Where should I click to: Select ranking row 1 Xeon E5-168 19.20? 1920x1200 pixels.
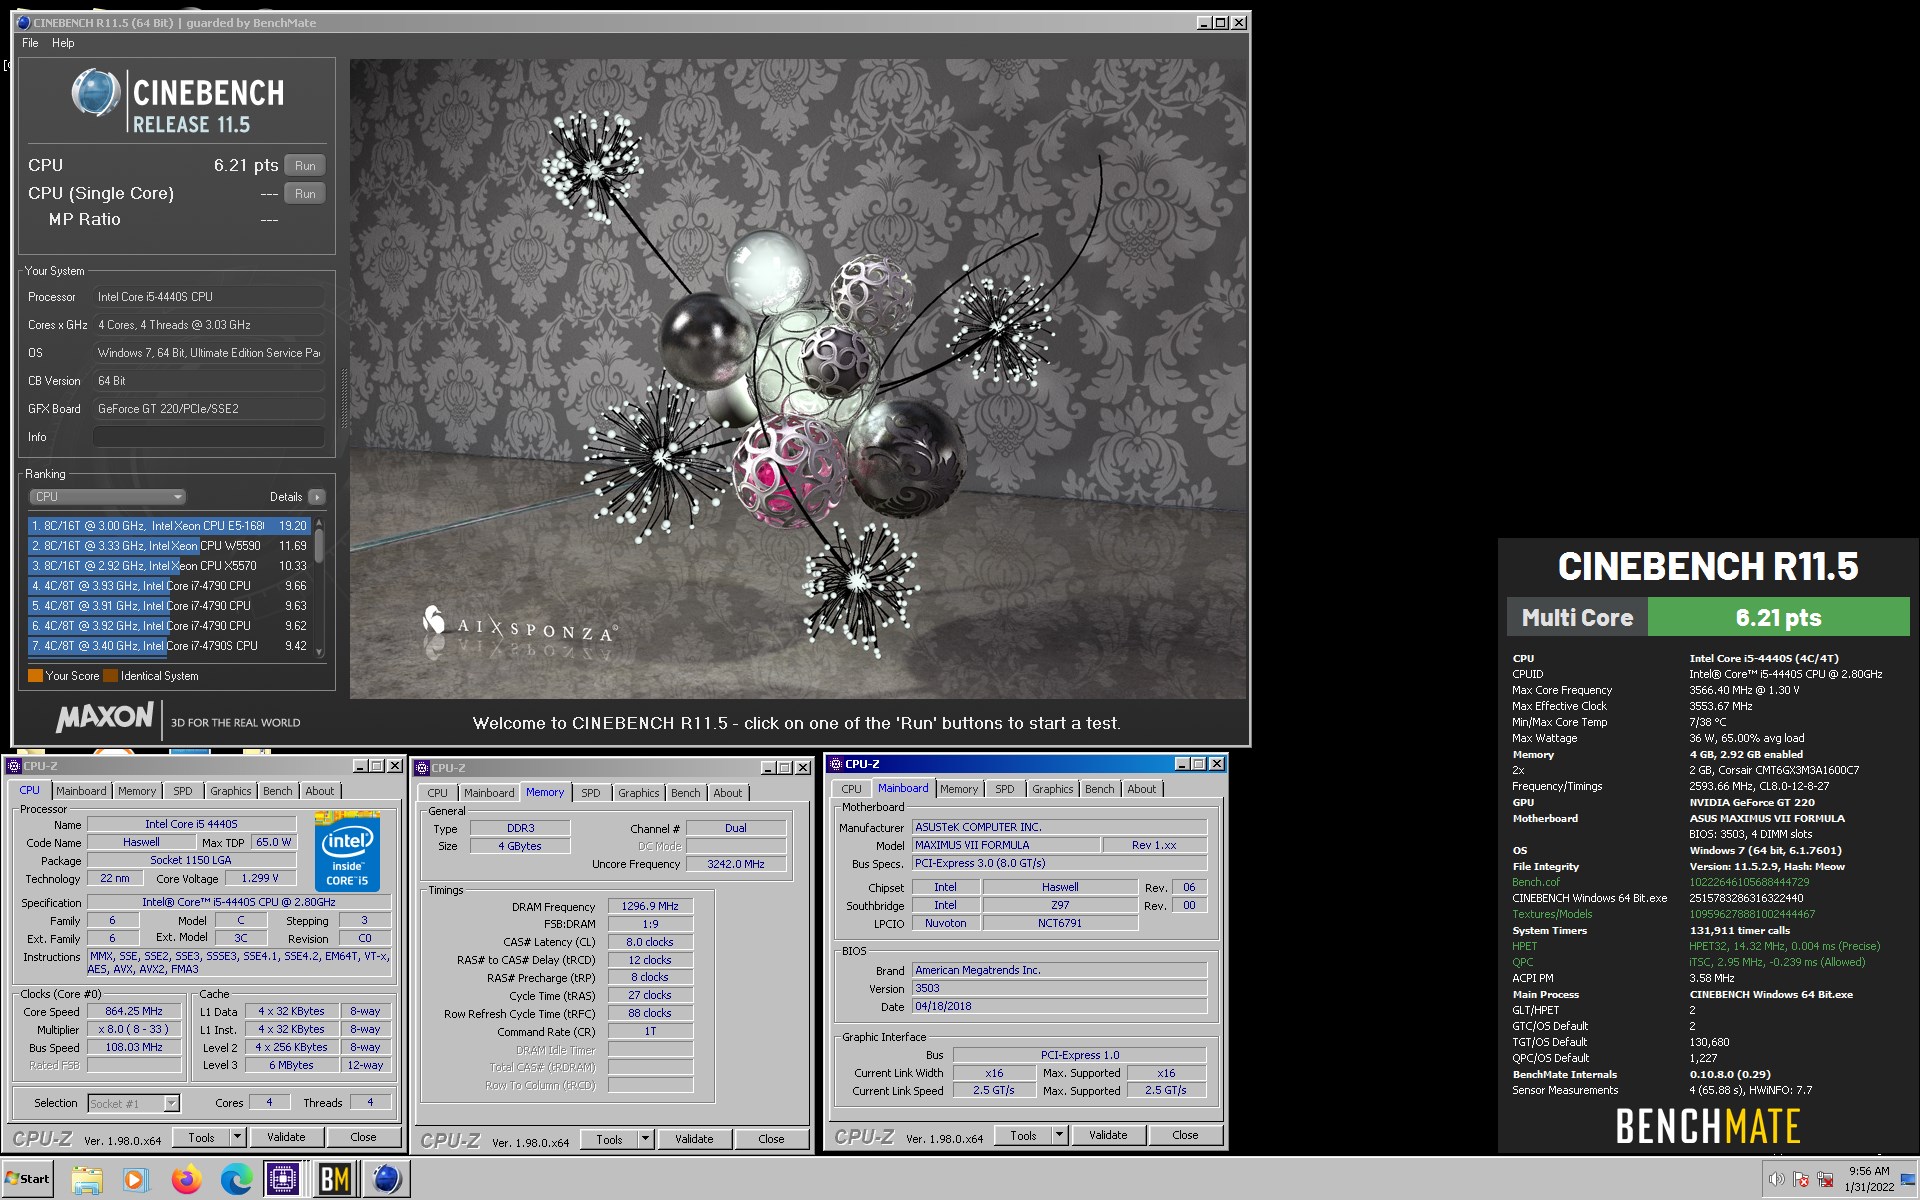coord(169,526)
